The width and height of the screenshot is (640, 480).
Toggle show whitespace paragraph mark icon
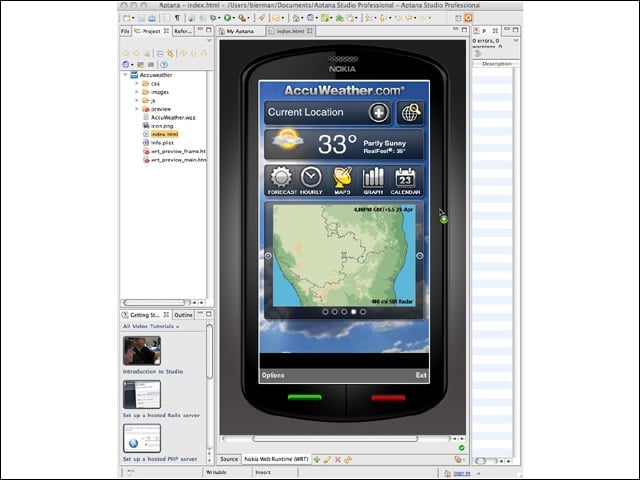(x=178, y=18)
